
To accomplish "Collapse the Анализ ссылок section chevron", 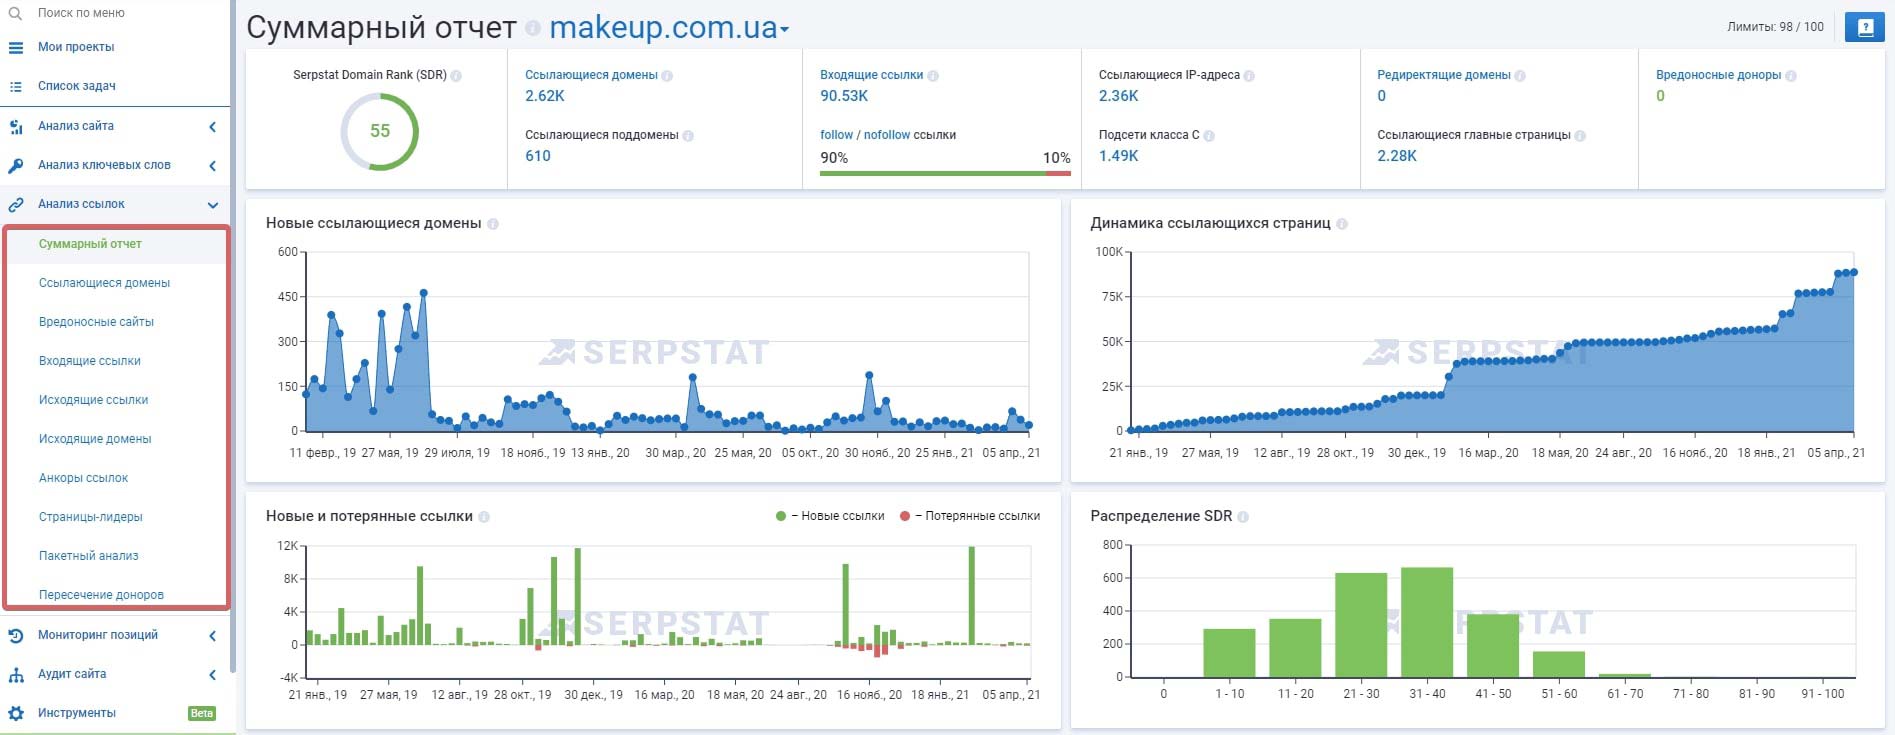I will point(212,205).
